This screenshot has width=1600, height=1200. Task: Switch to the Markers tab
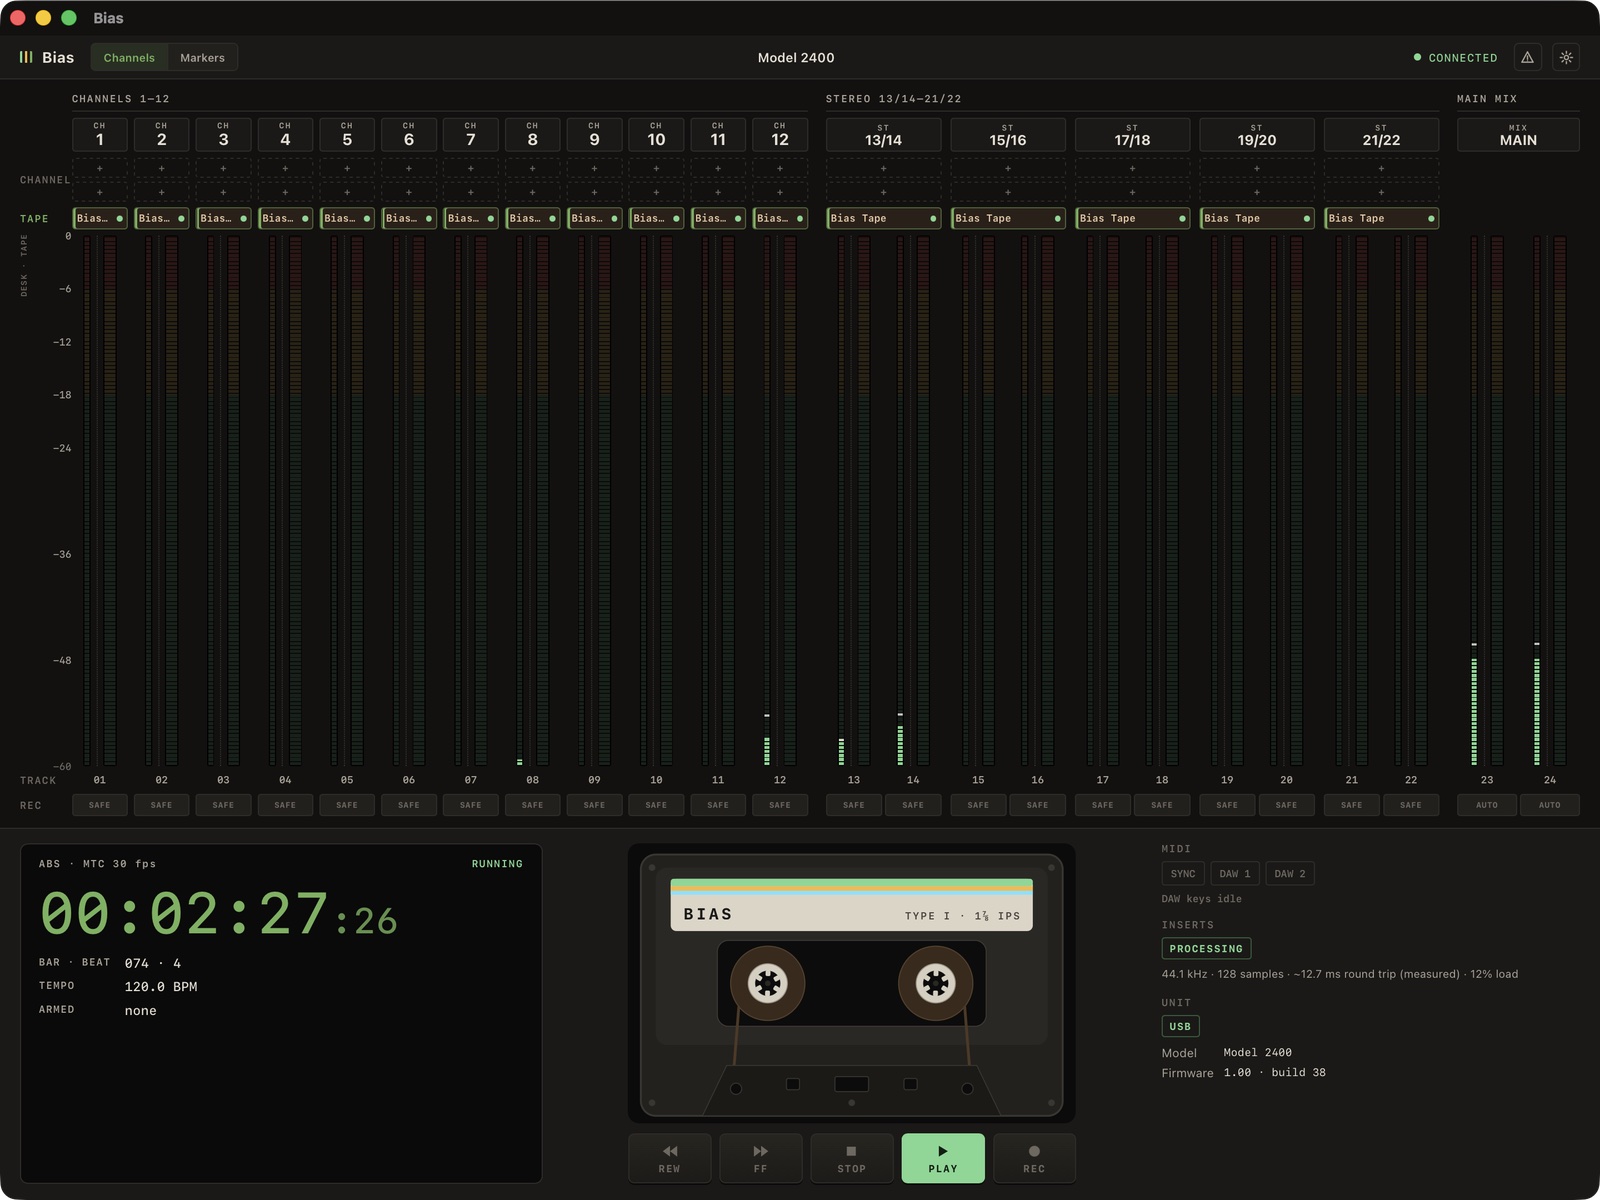[x=202, y=57]
